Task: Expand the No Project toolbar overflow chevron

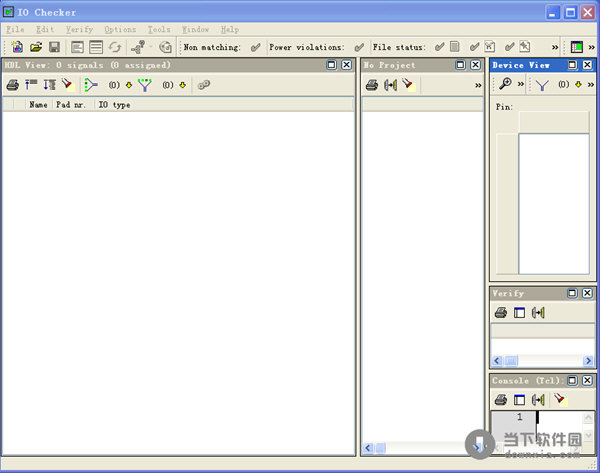Action: pyautogui.click(x=478, y=85)
